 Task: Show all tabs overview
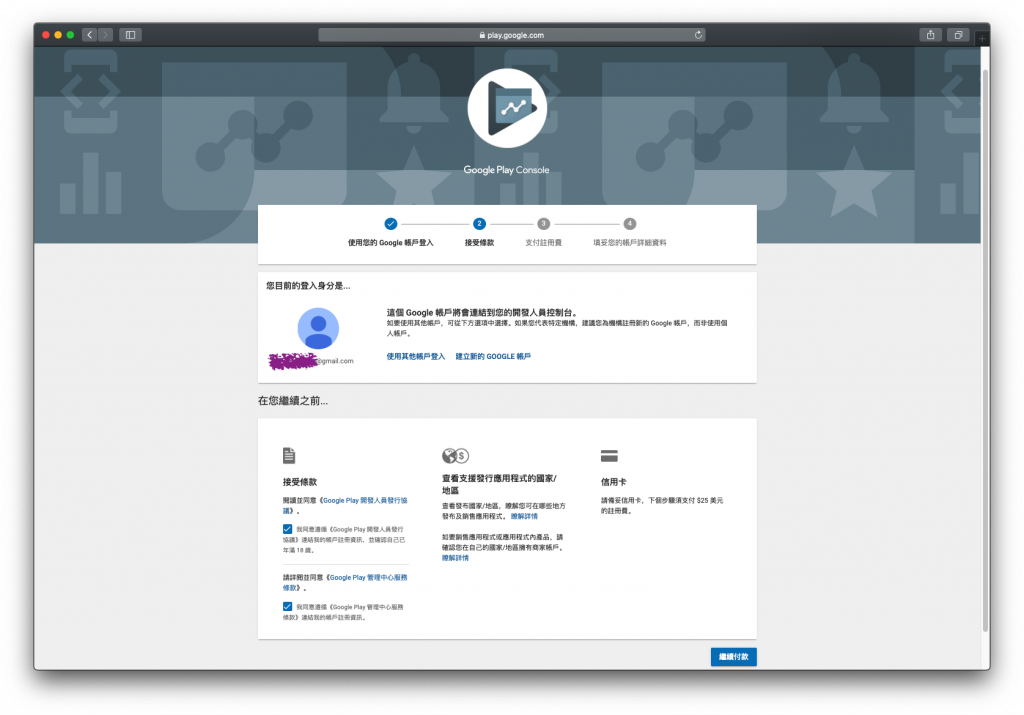pos(958,35)
